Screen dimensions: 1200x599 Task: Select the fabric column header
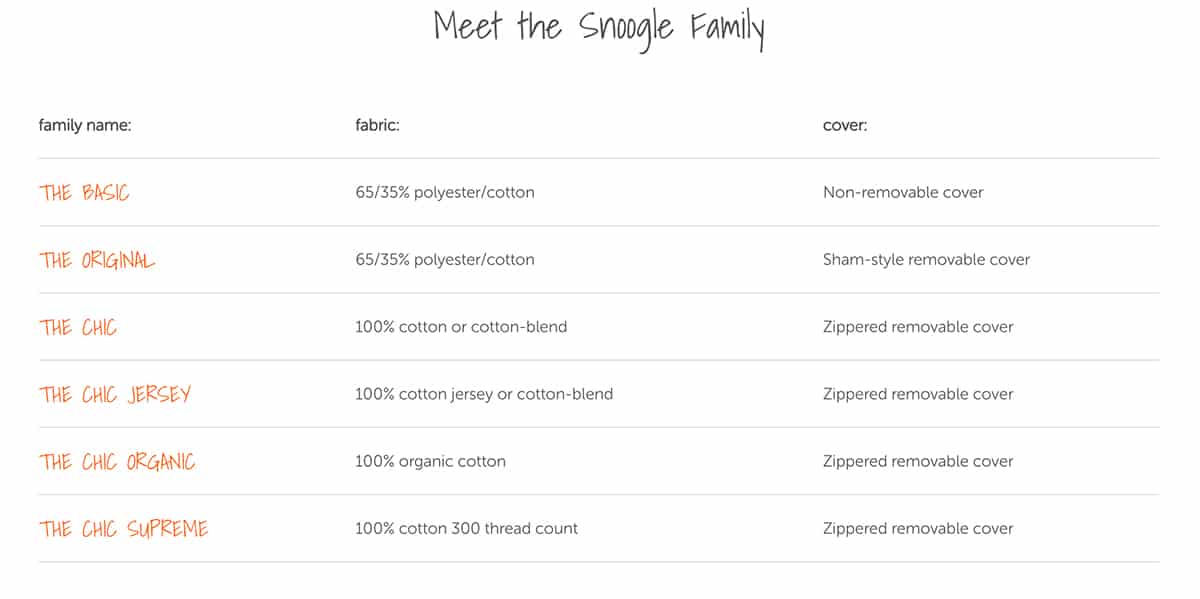[377, 126]
